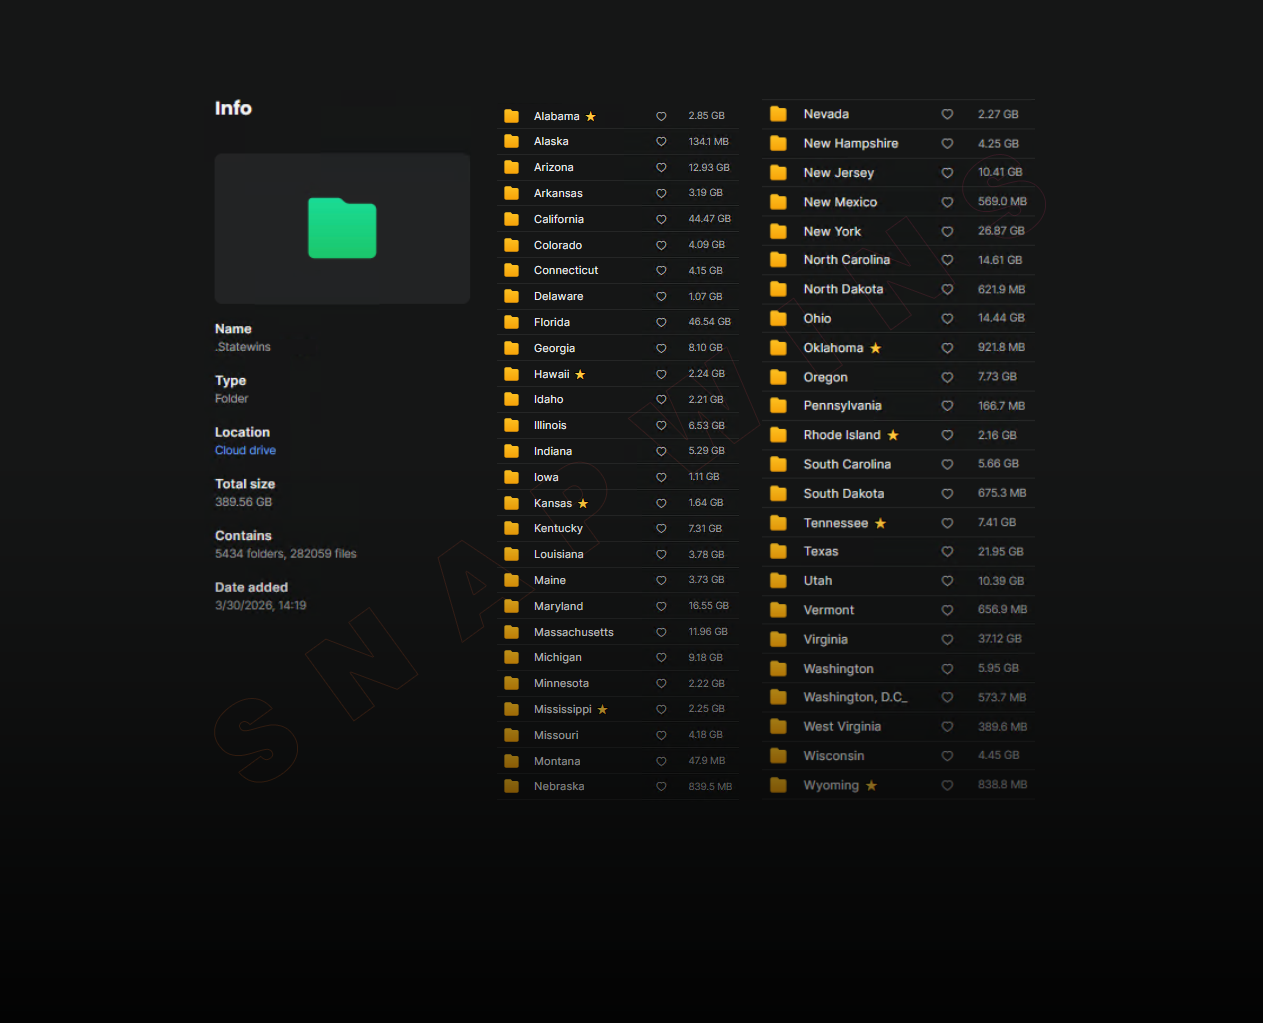The width and height of the screenshot is (1263, 1023).
Task: Click the New York folder icon
Action: click(x=778, y=231)
